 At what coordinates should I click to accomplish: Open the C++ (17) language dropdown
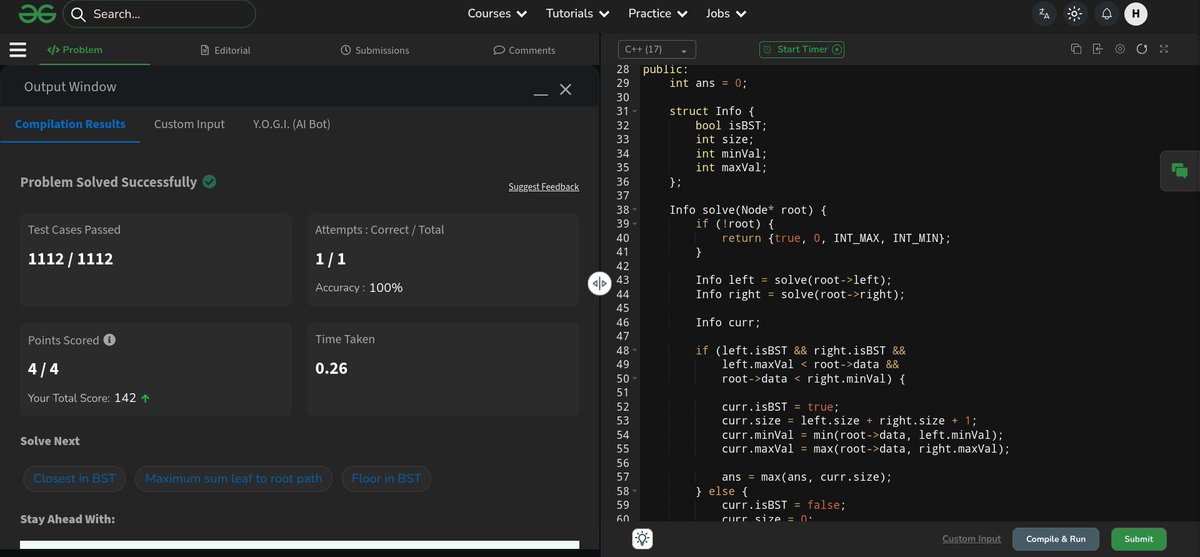pyautogui.click(x=657, y=49)
